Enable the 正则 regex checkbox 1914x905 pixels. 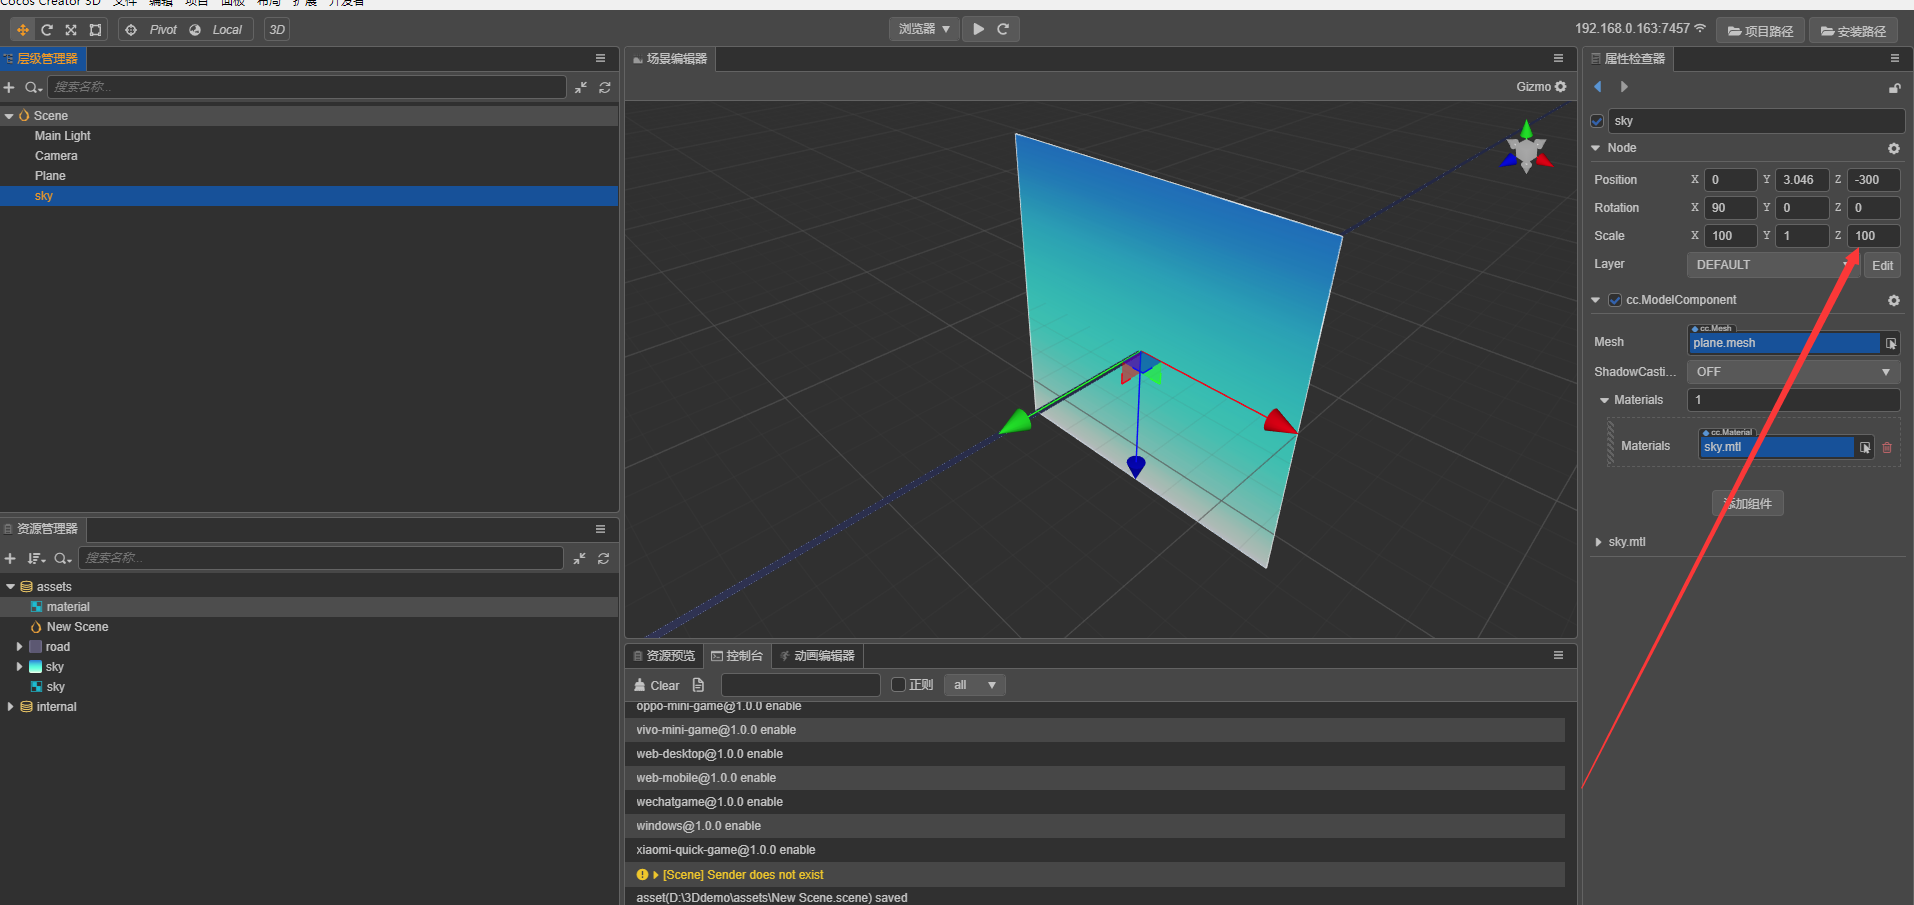(898, 685)
